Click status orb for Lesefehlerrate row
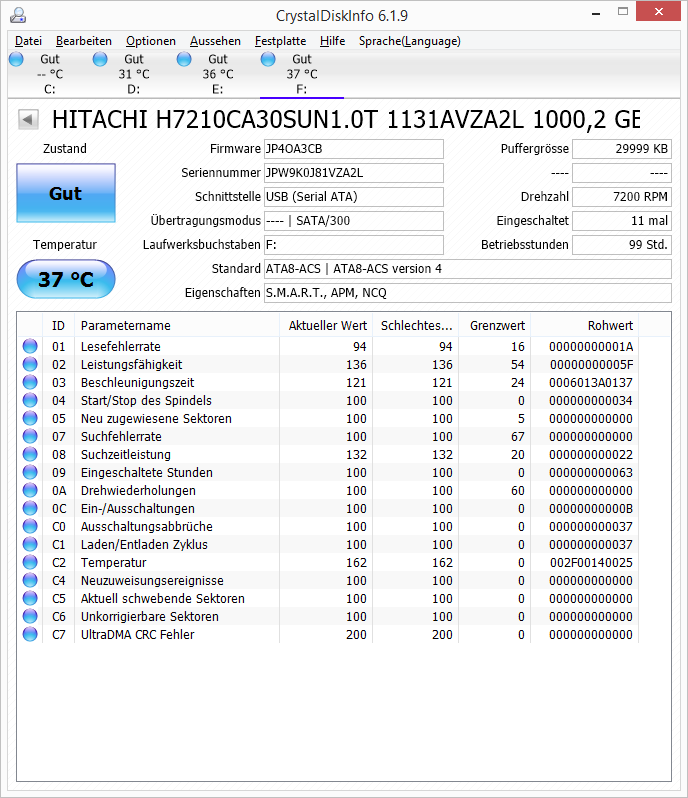 click(30, 346)
